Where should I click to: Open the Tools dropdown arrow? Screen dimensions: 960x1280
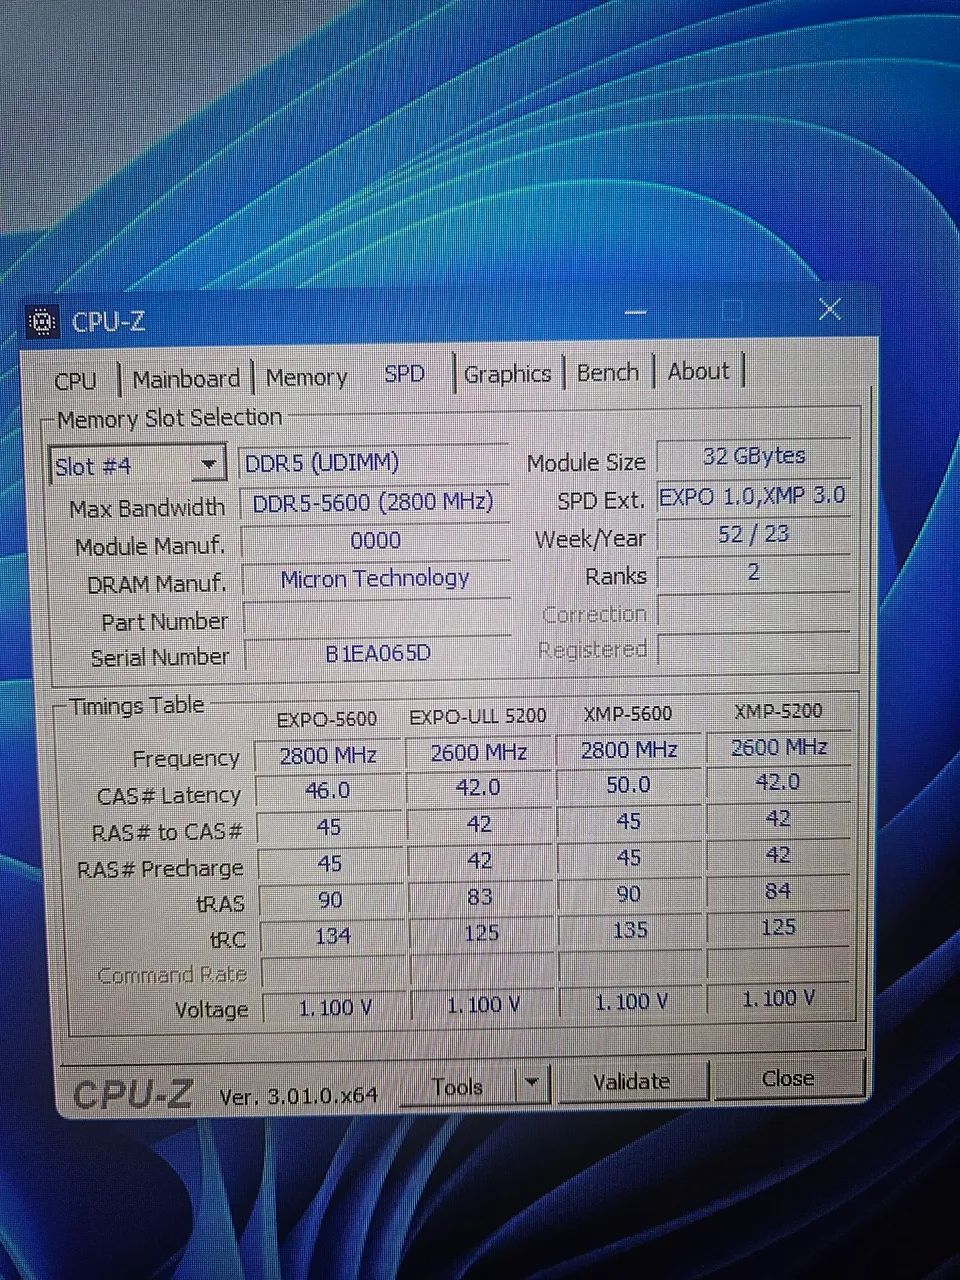click(x=531, y=1083)
